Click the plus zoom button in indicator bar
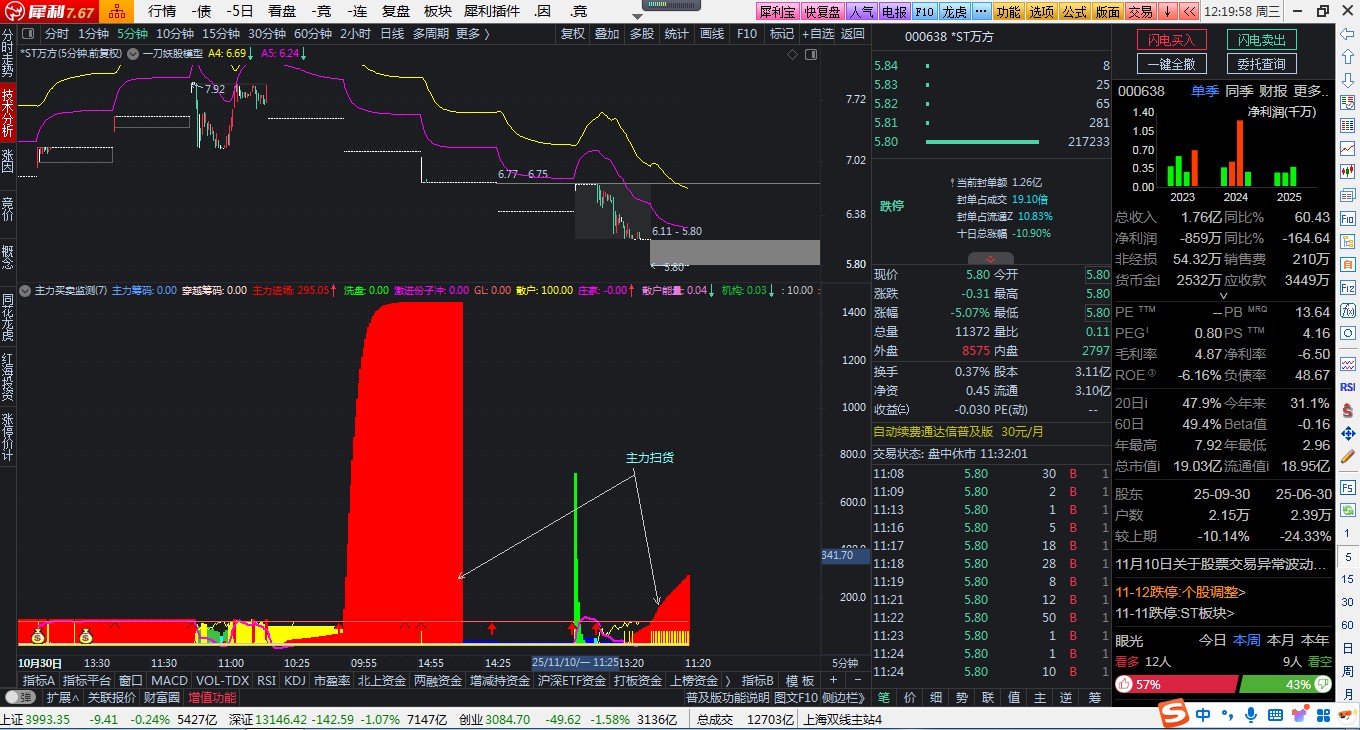This screenshot has height=730, width=1360. [832, 680]
